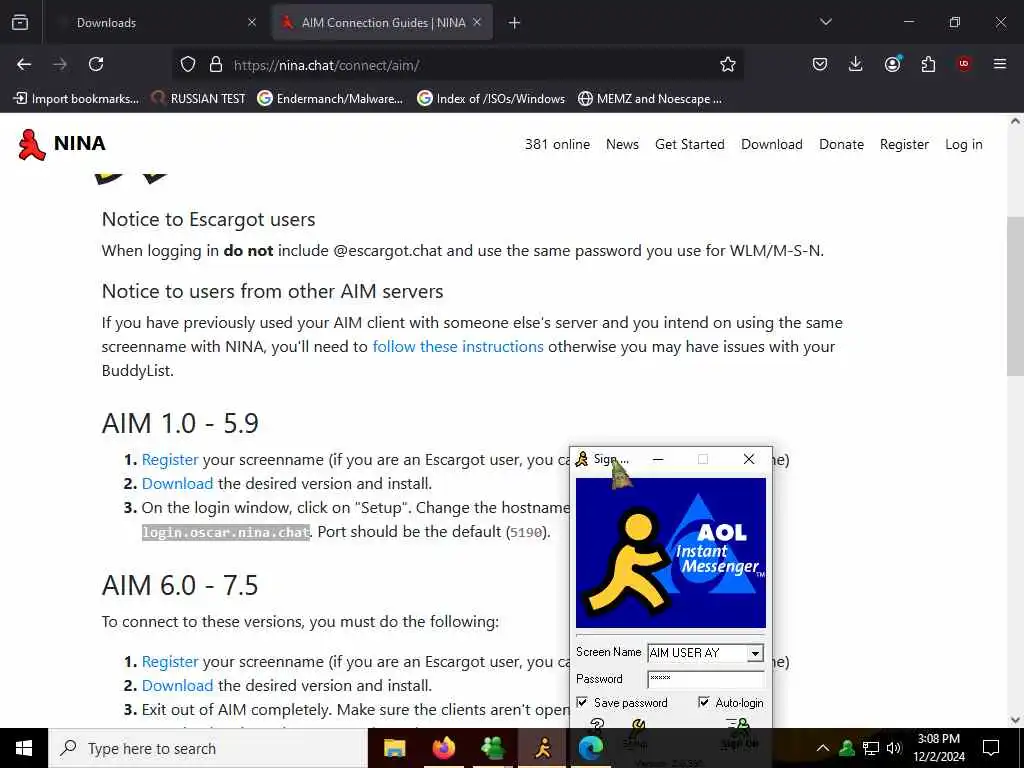Select the AIM Connection Guides tab
This screenshot has width=1024, height=768.
tap(383, 23)
